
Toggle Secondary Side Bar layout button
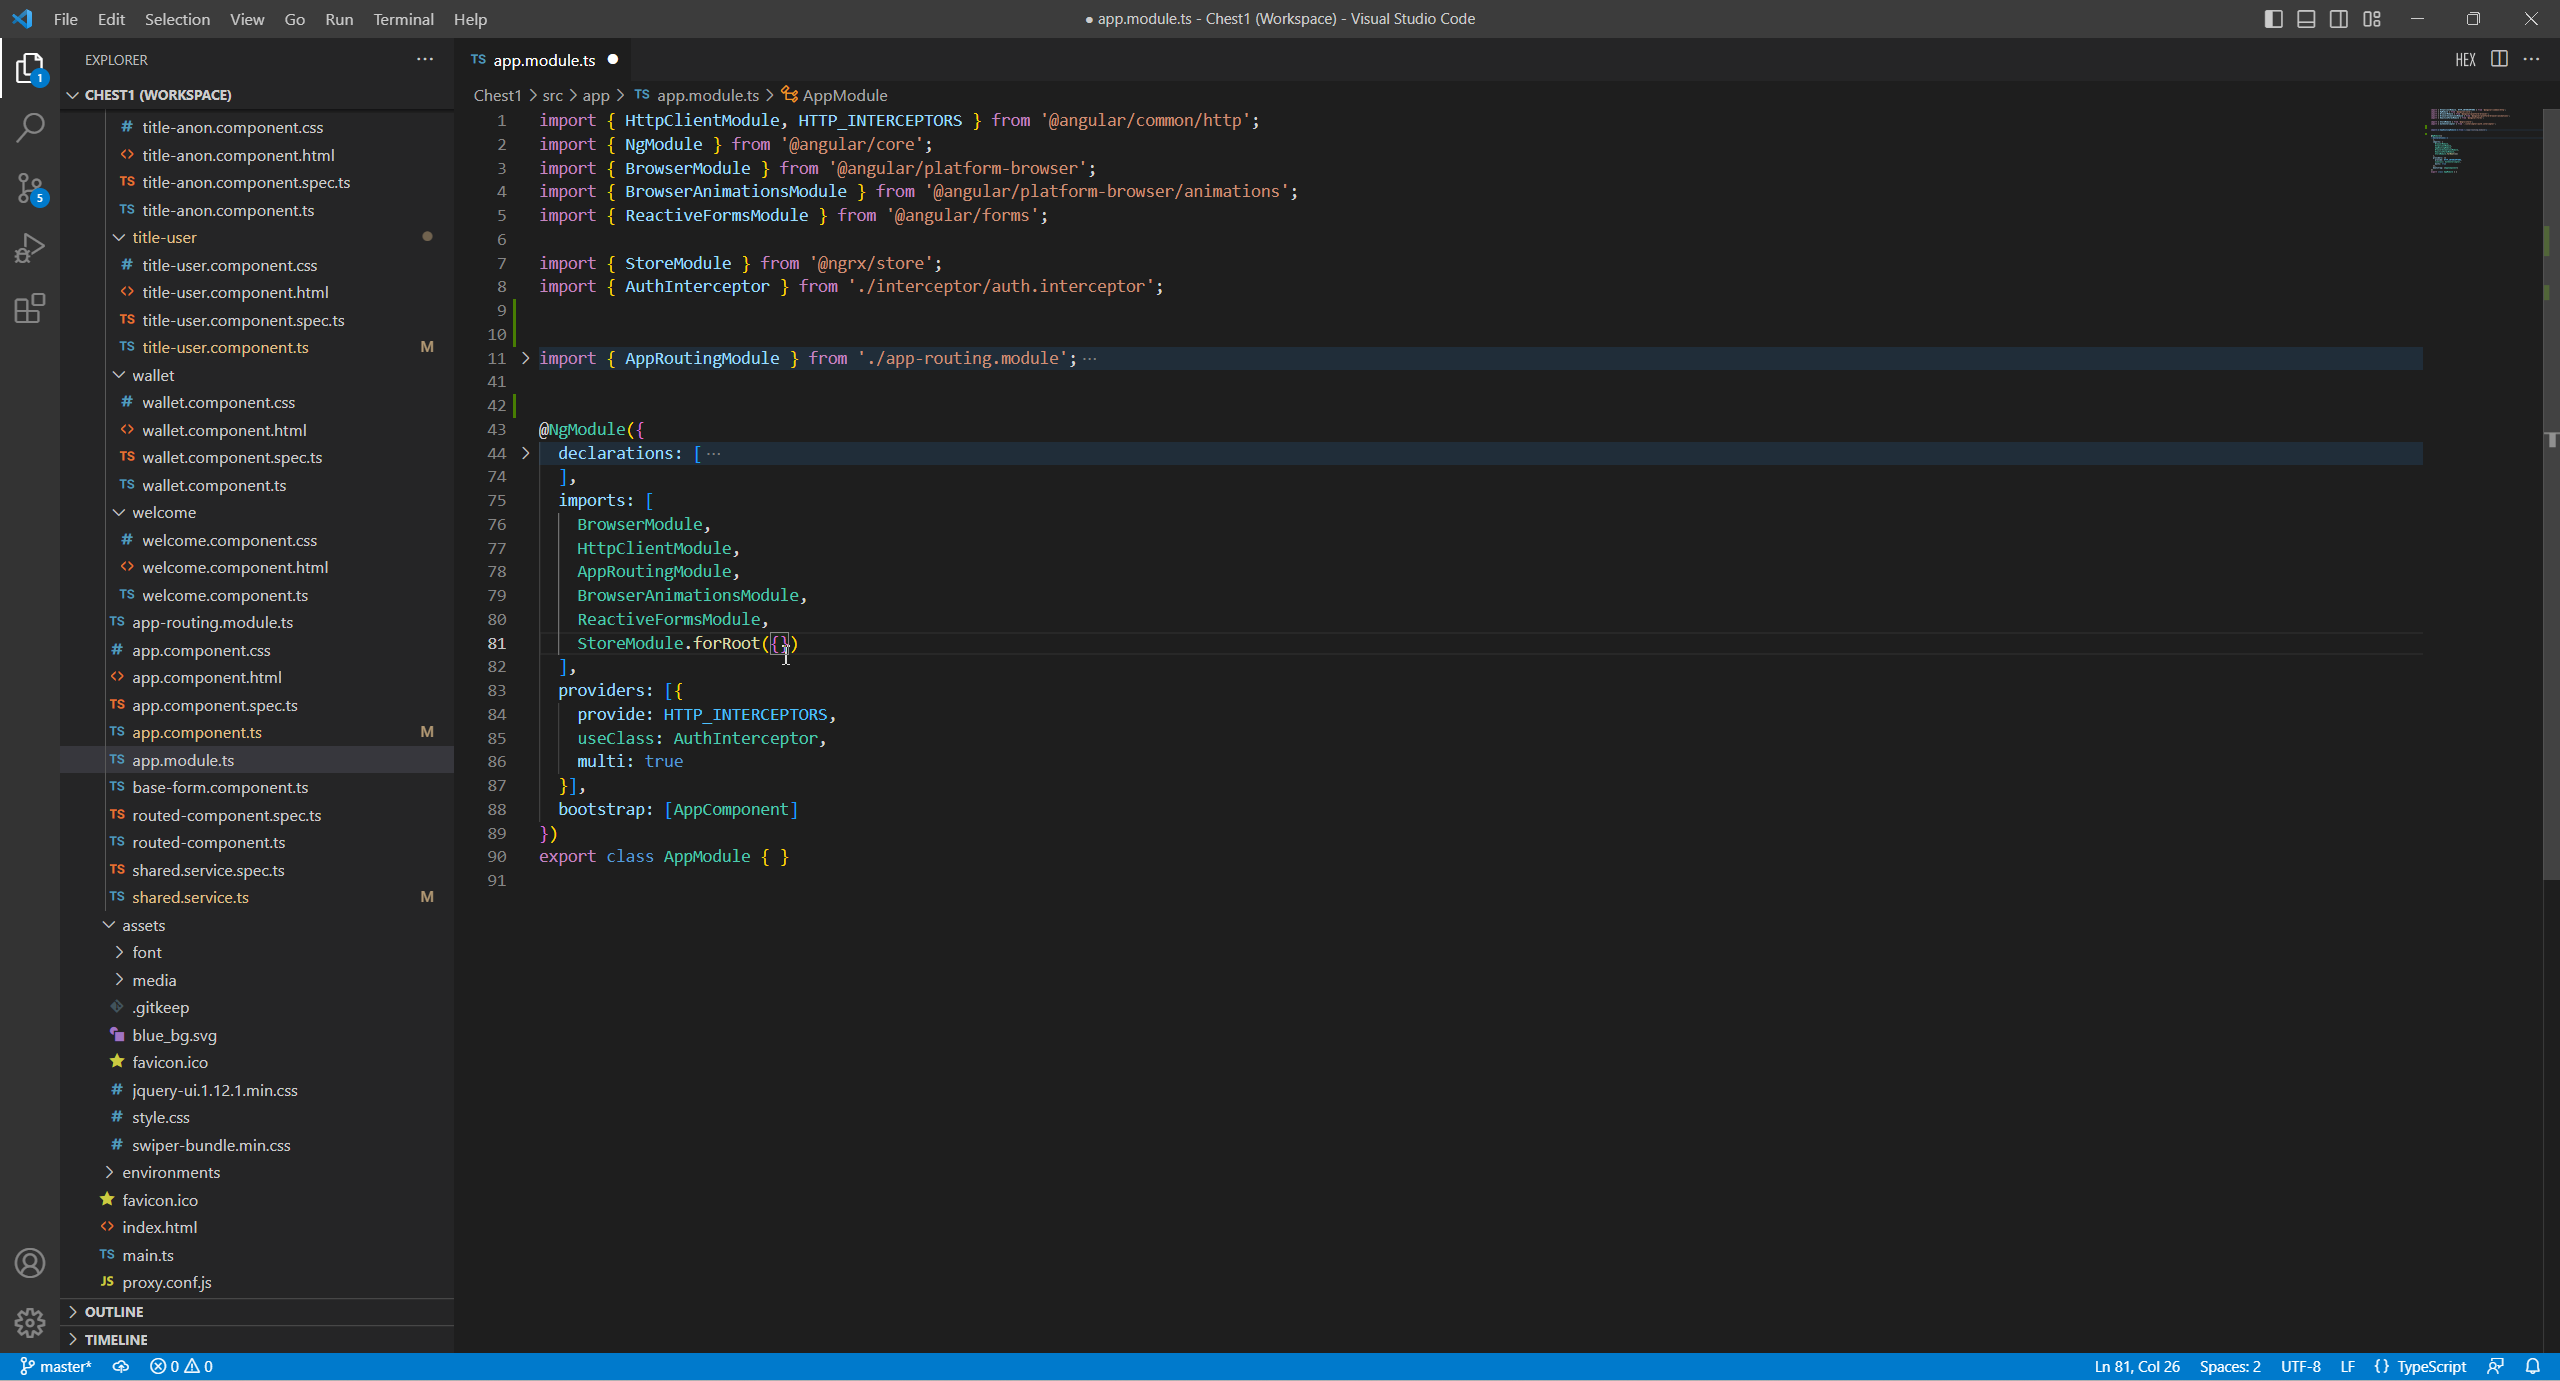click(2339, 19)
